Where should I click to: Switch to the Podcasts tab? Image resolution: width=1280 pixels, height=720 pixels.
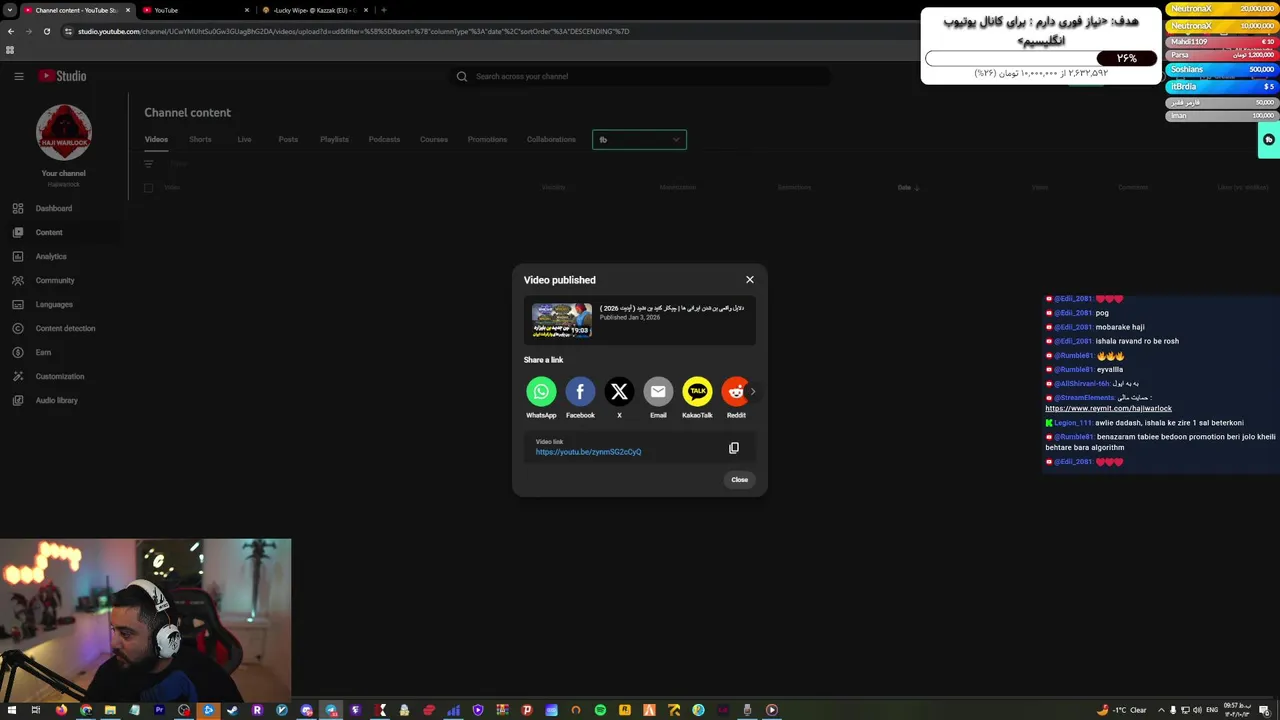coord(384,139)
